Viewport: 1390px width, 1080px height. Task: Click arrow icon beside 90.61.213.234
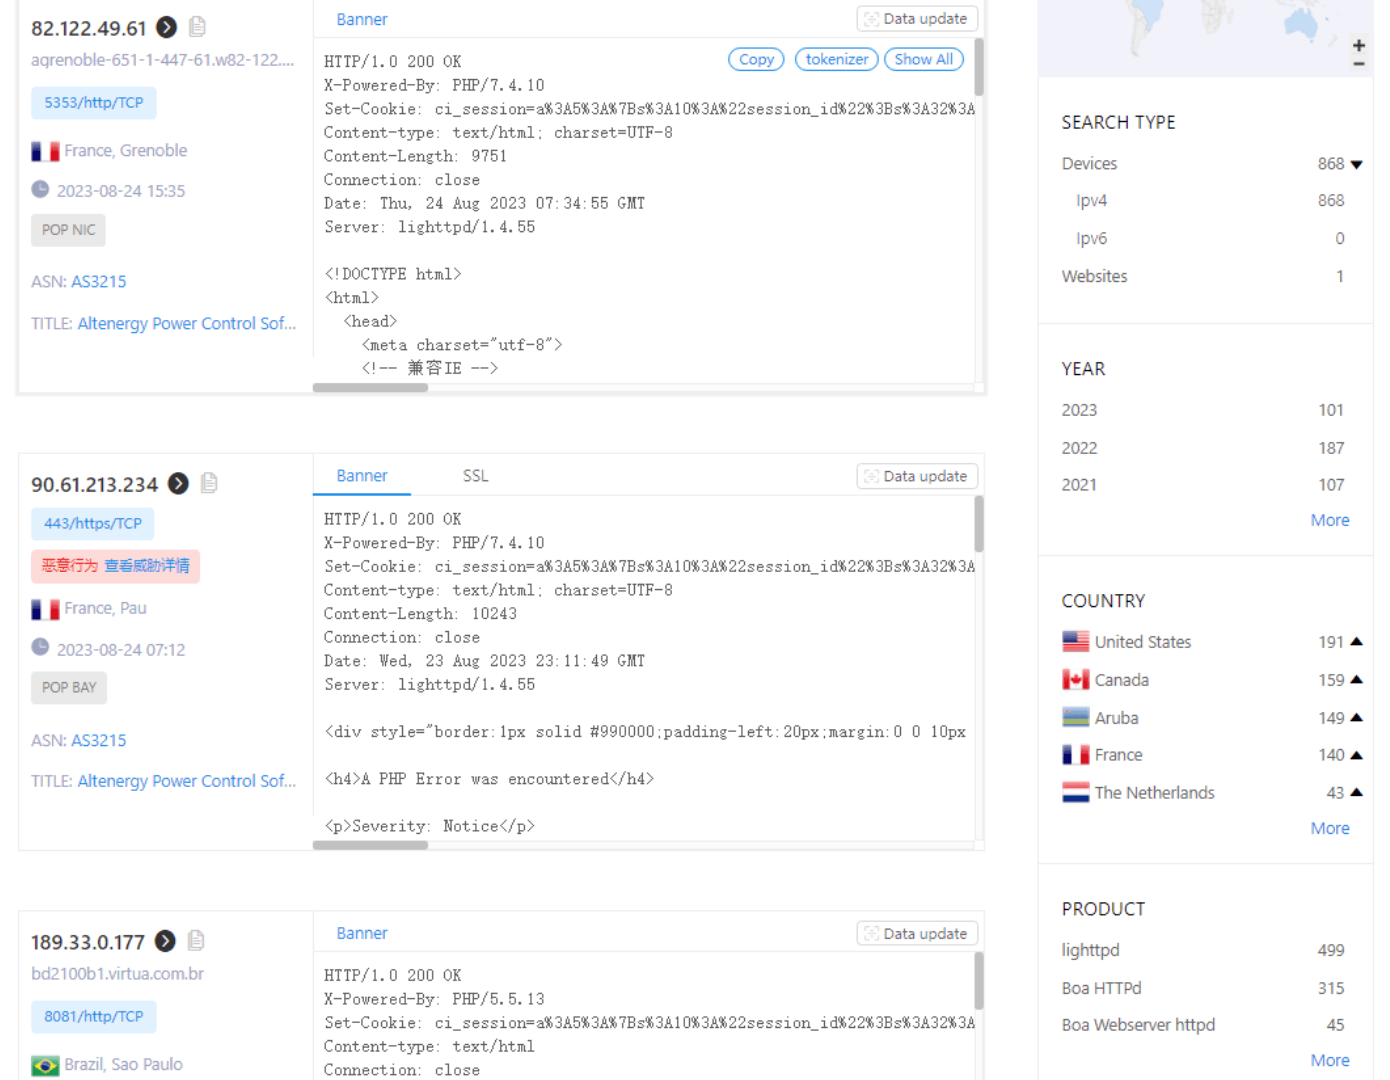pos(178,484)
